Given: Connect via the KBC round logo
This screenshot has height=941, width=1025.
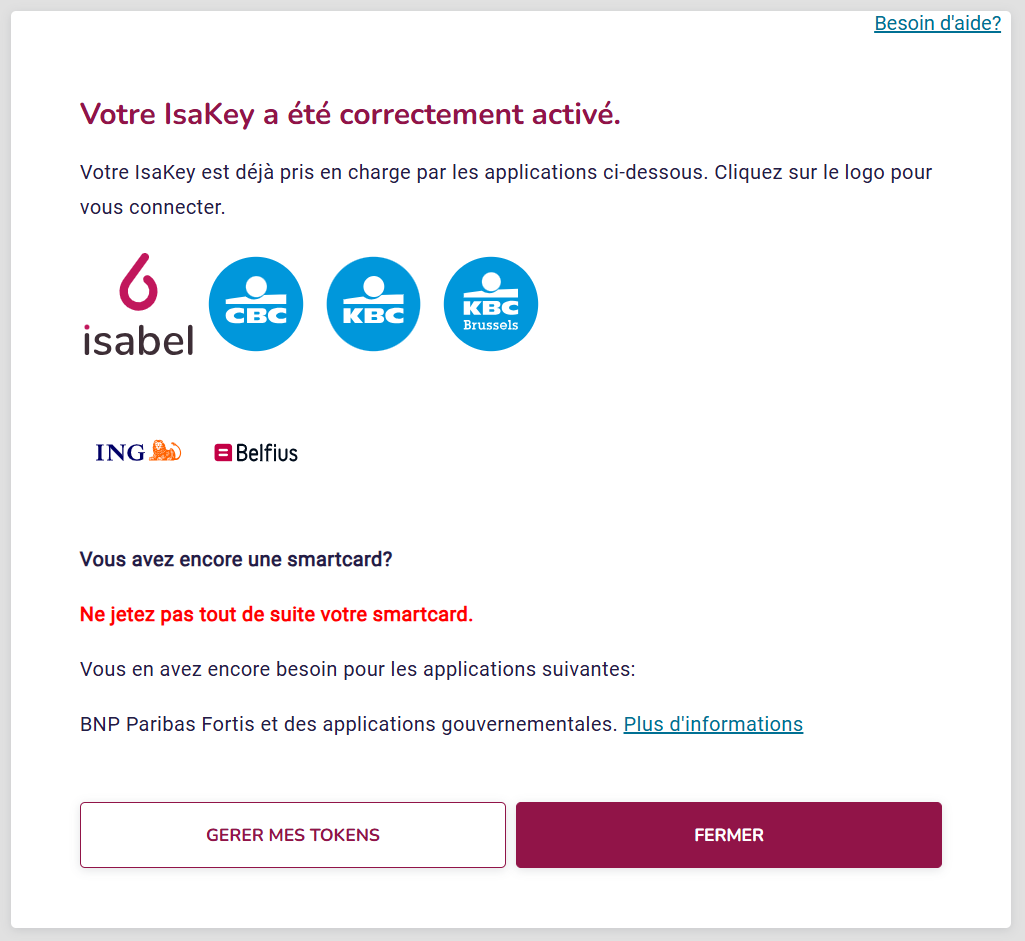Looking at the screenshot, I should 373,304.
